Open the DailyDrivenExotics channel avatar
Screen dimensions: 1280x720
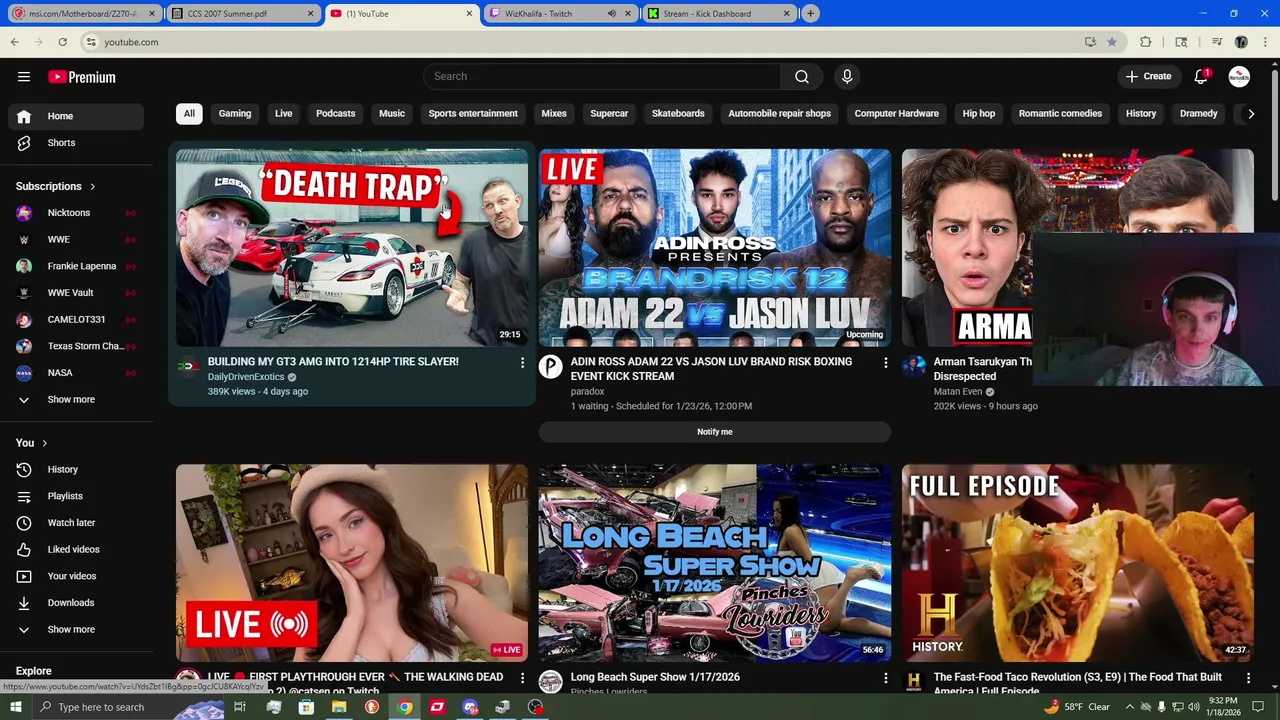[188, 368]
